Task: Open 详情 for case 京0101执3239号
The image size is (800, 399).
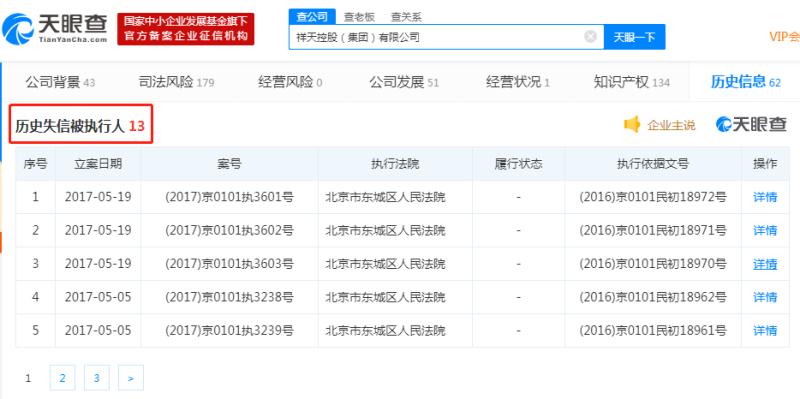Action: [765, 331]
